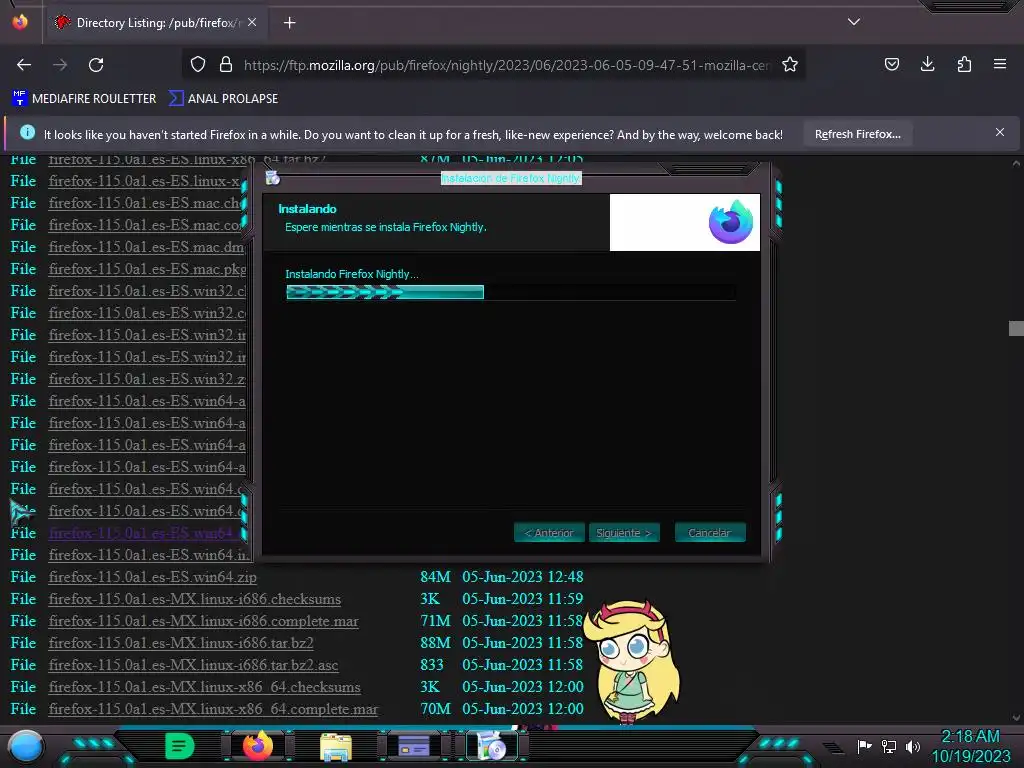Open Firefox View from the fox icon

pos(20,22)
